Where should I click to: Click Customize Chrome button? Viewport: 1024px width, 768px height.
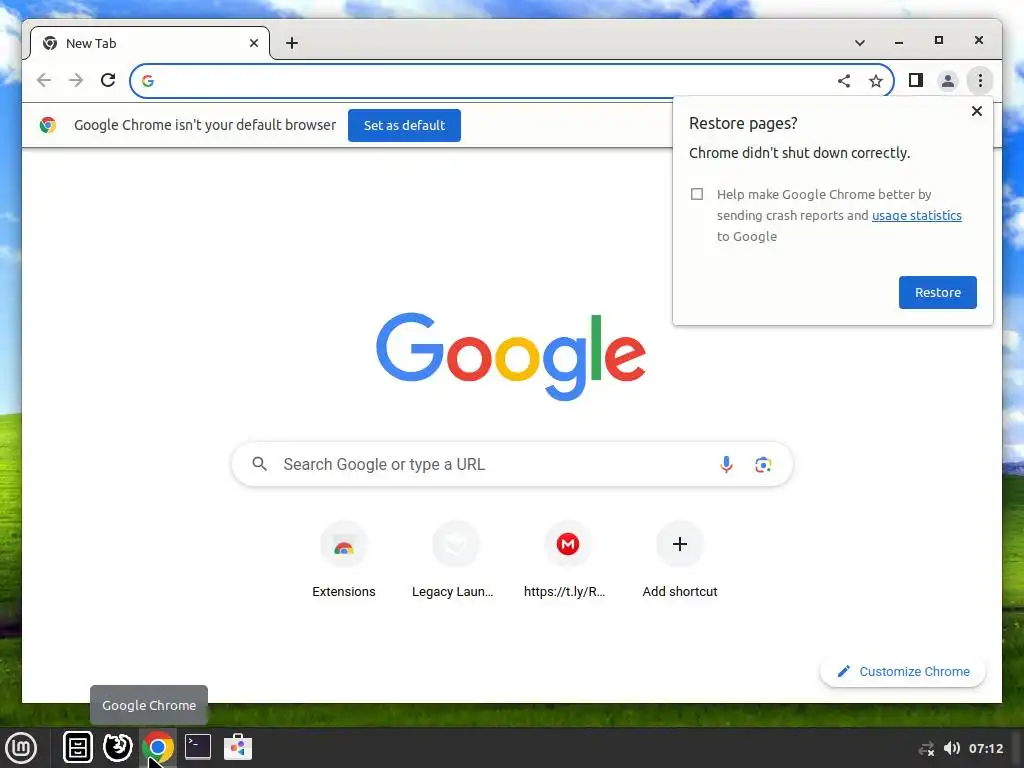[x=903, y=671]
